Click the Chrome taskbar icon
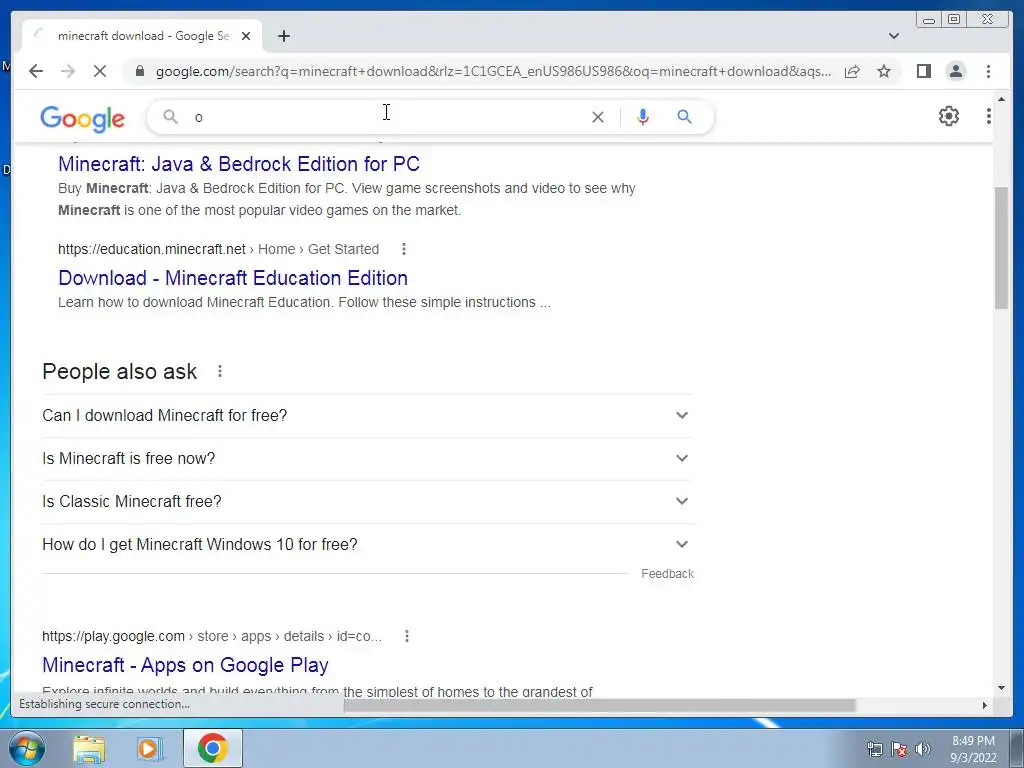 point(213,748)
